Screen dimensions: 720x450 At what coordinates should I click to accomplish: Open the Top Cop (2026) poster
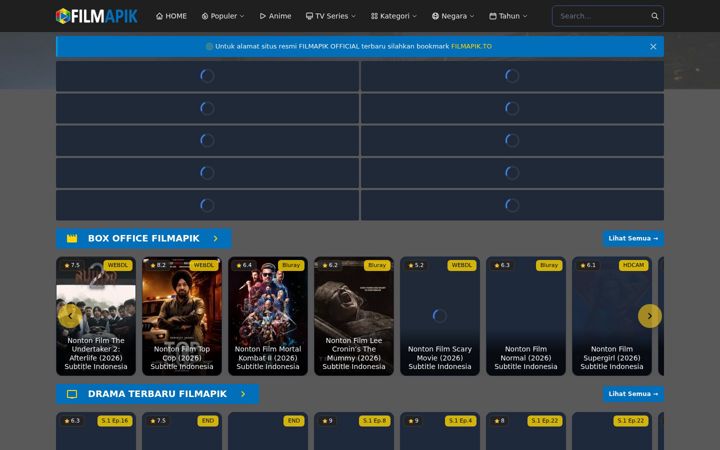tap(182, 316)
